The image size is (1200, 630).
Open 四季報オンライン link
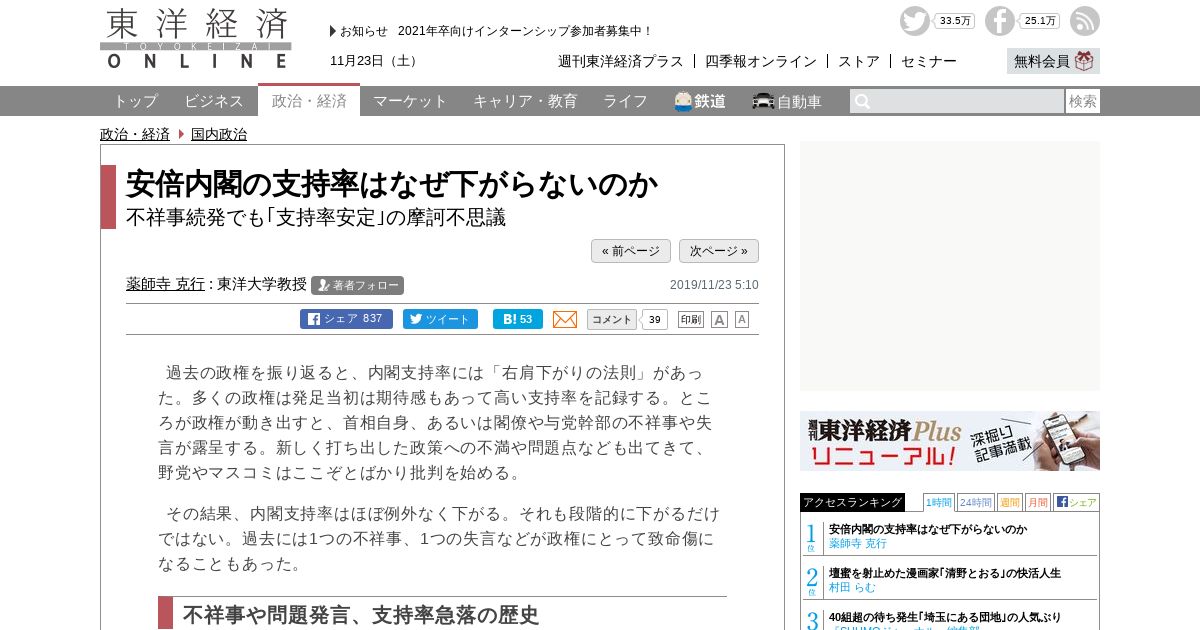click(761, 61)
